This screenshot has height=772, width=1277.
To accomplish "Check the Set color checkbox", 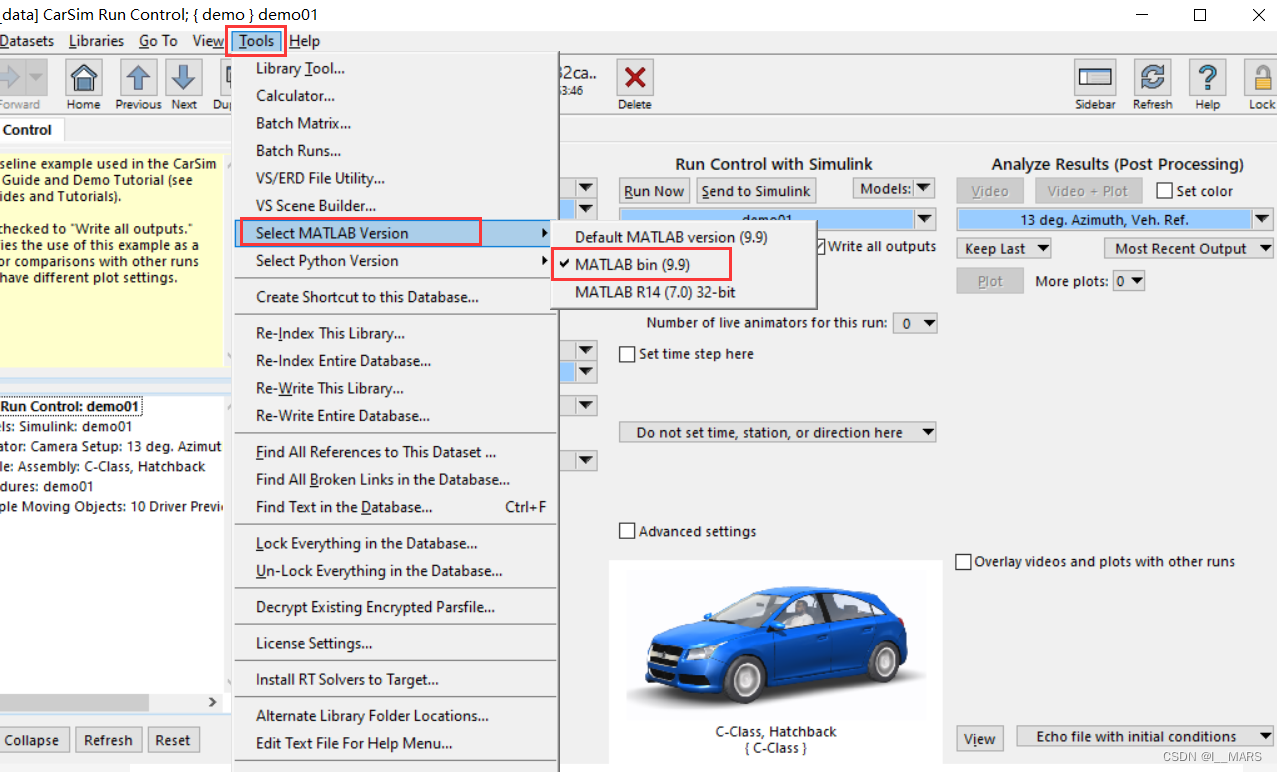I will coord(1164,191).
